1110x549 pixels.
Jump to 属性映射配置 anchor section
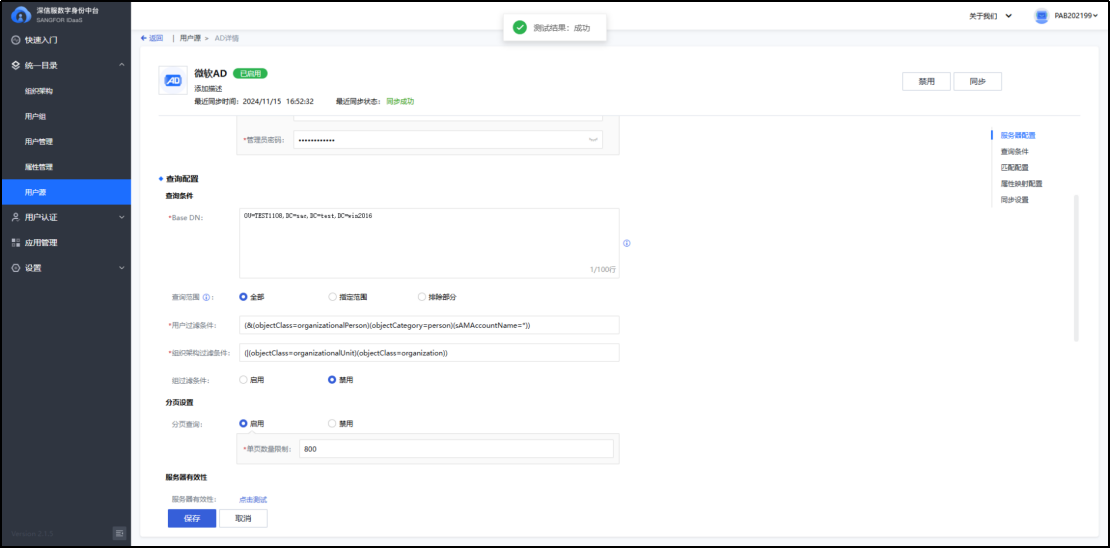[x=1021, y=184]
